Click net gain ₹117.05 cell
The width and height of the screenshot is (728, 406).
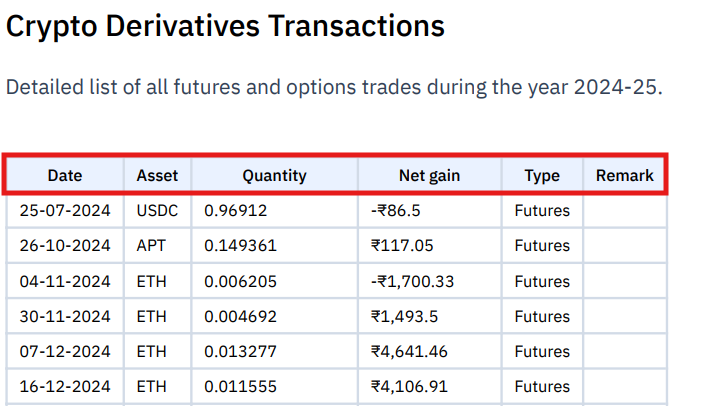[x=429, y=245]
